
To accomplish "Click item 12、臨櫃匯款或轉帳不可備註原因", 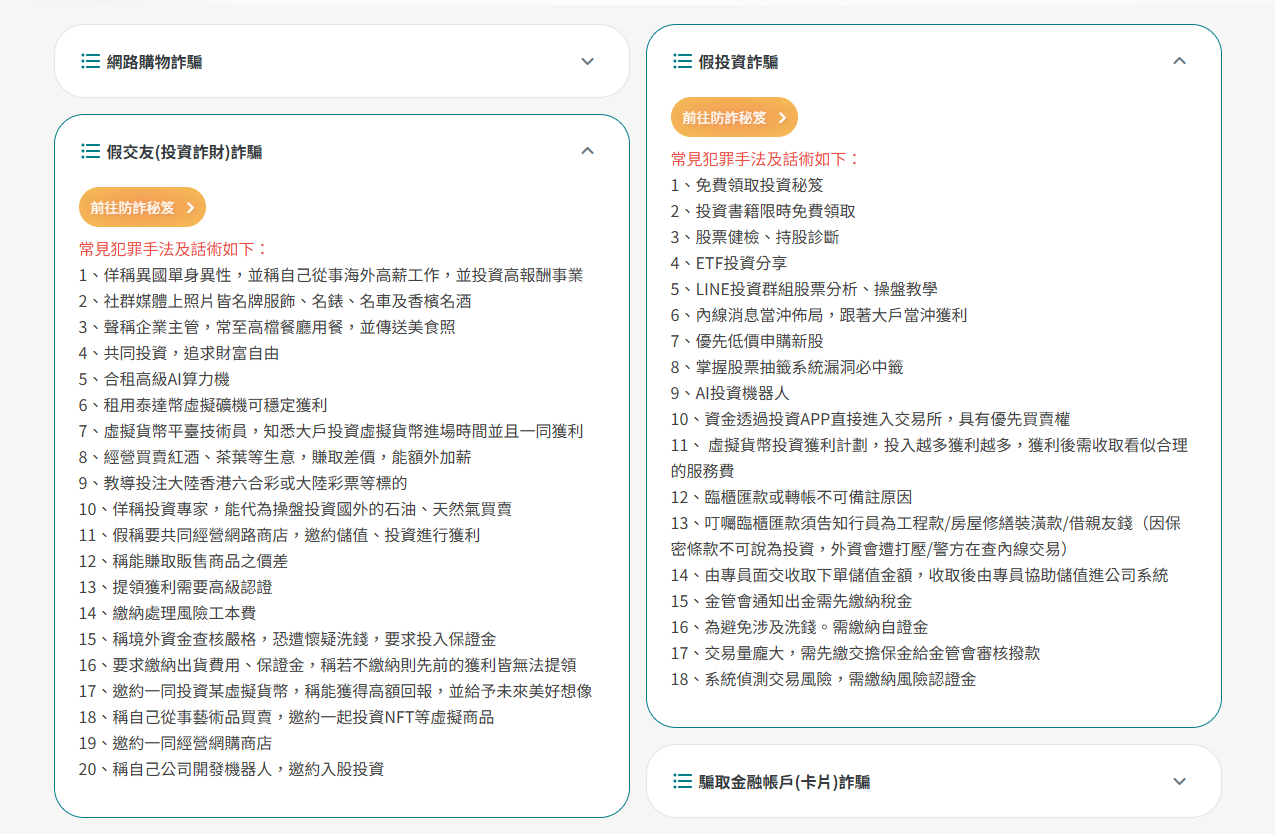I will pyautogui.click(x=791, y=497).
